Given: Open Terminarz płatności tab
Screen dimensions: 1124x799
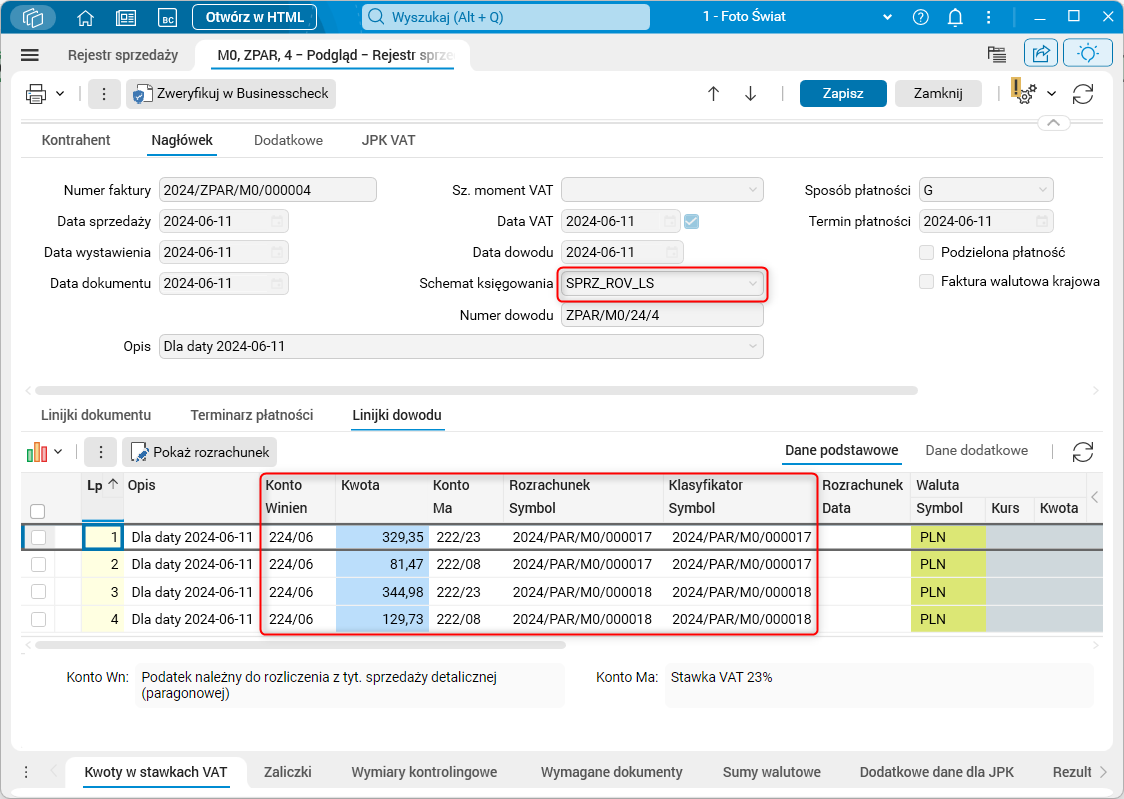Looking at the screenshot, I should [x=252, y=415].
